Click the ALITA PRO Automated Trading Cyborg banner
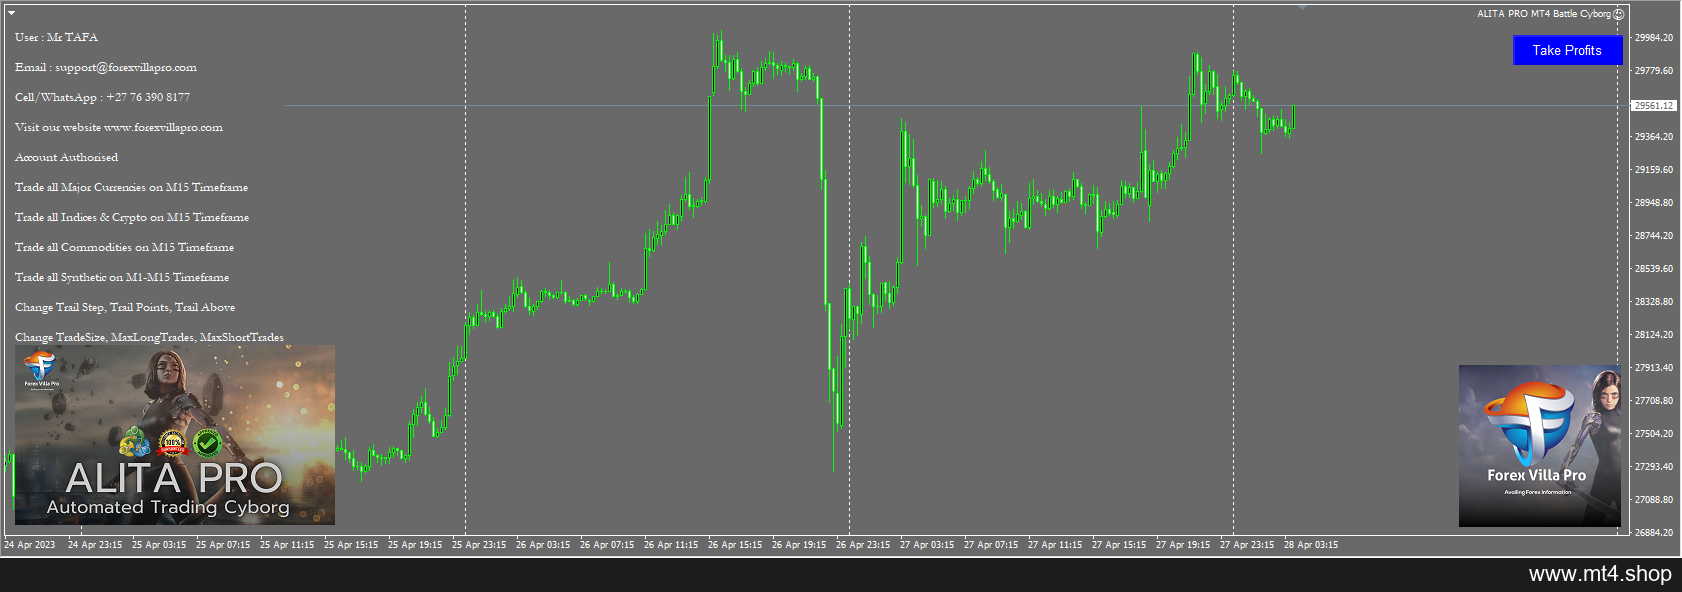Image resolution: width=1682 pixels, height=592 pixels. click(175, 435)
